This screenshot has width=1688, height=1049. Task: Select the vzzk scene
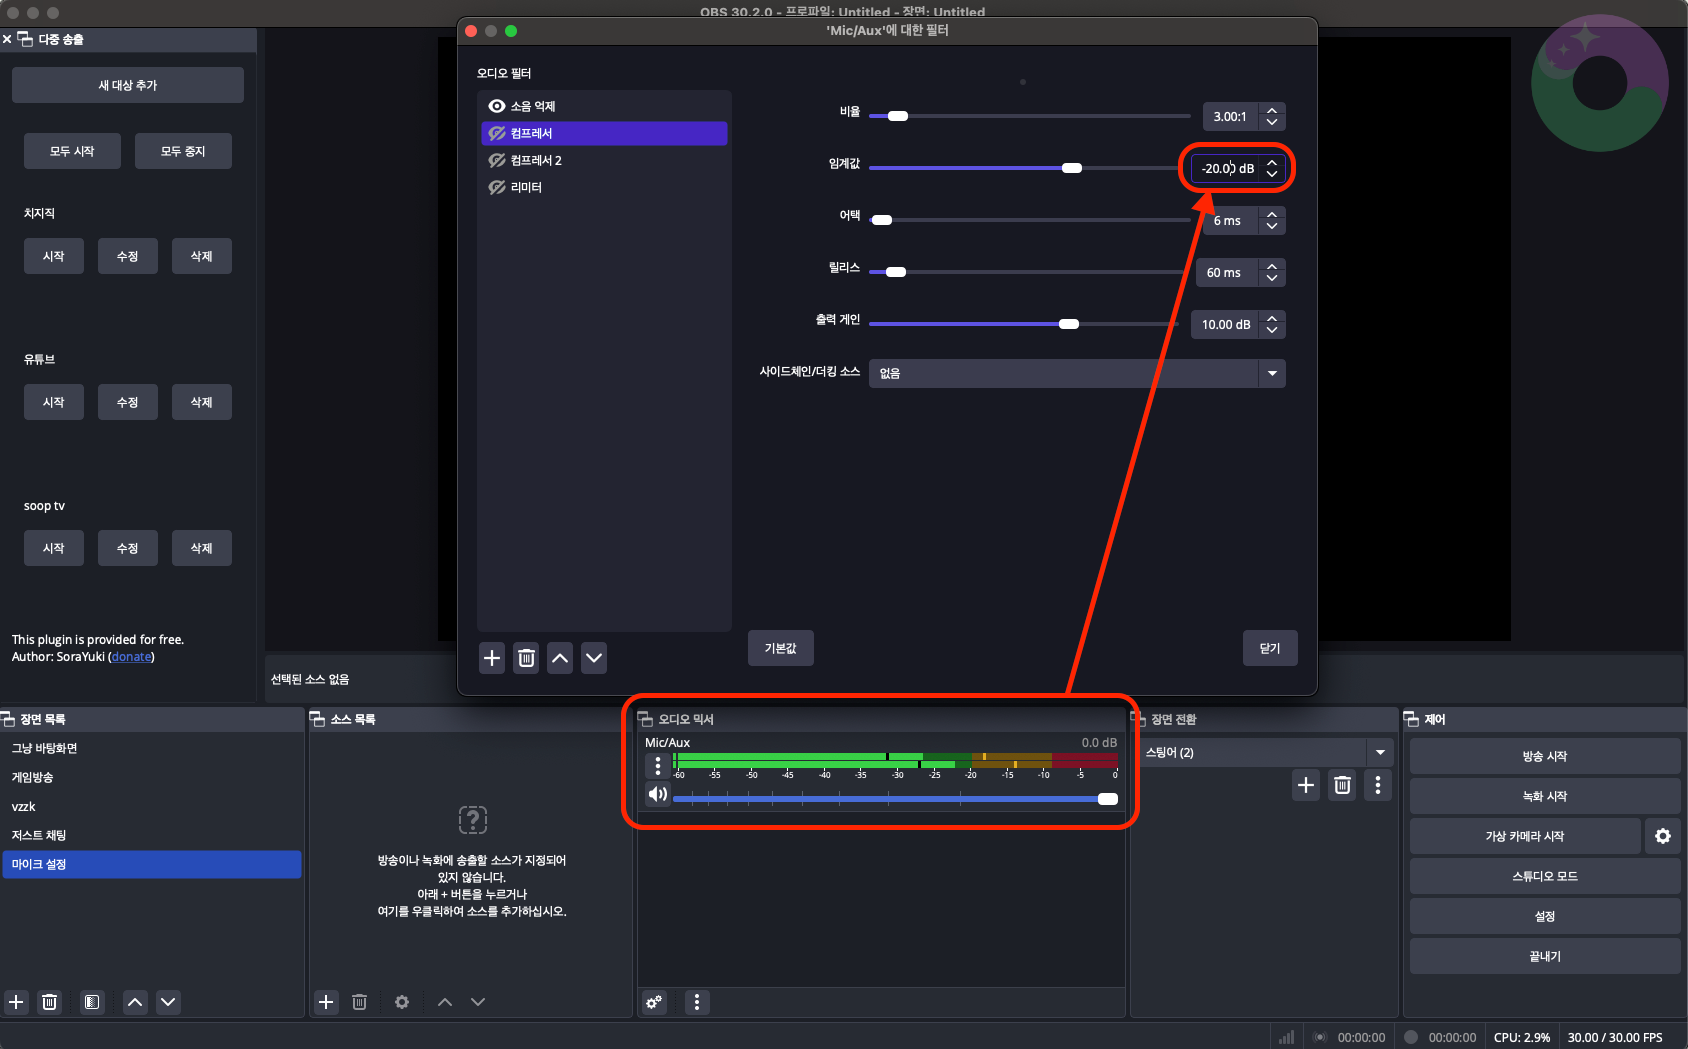(x=152, y=806)
